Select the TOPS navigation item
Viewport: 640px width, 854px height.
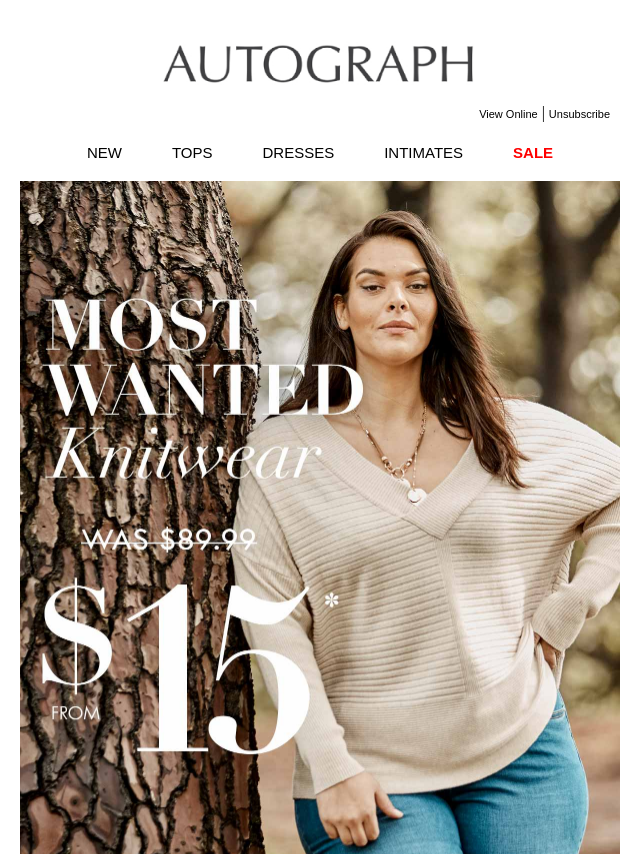coord(192,153)
